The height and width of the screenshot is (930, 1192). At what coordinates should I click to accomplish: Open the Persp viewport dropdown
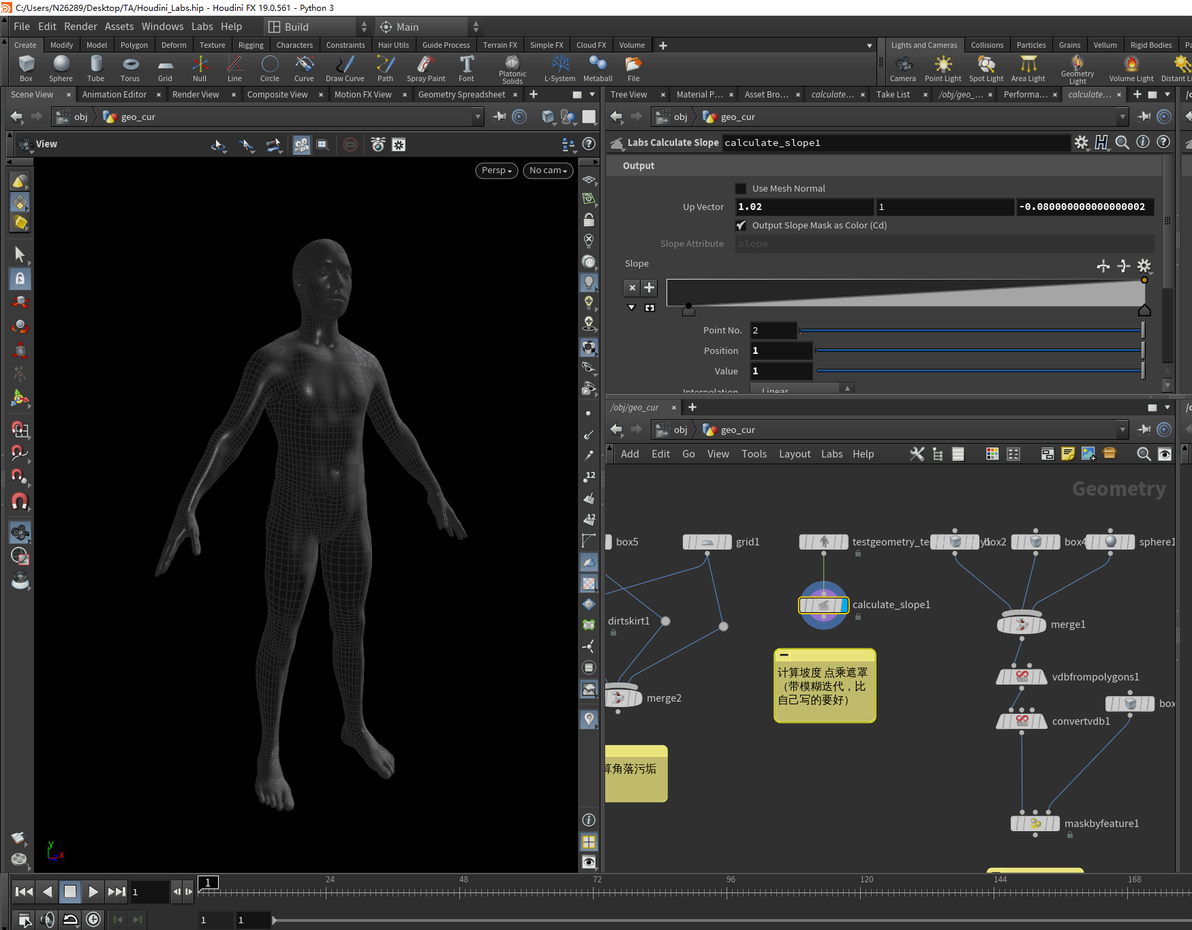click(x=496, y=171)
